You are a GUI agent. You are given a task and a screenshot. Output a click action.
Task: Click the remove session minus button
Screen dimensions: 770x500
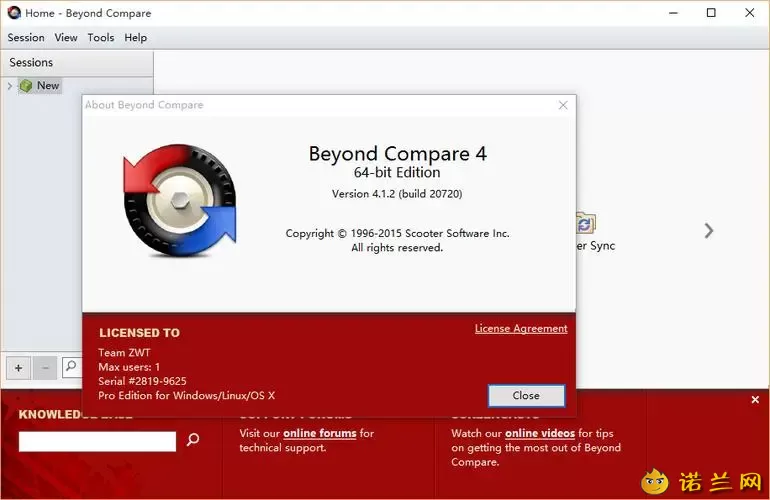(45, 368)
